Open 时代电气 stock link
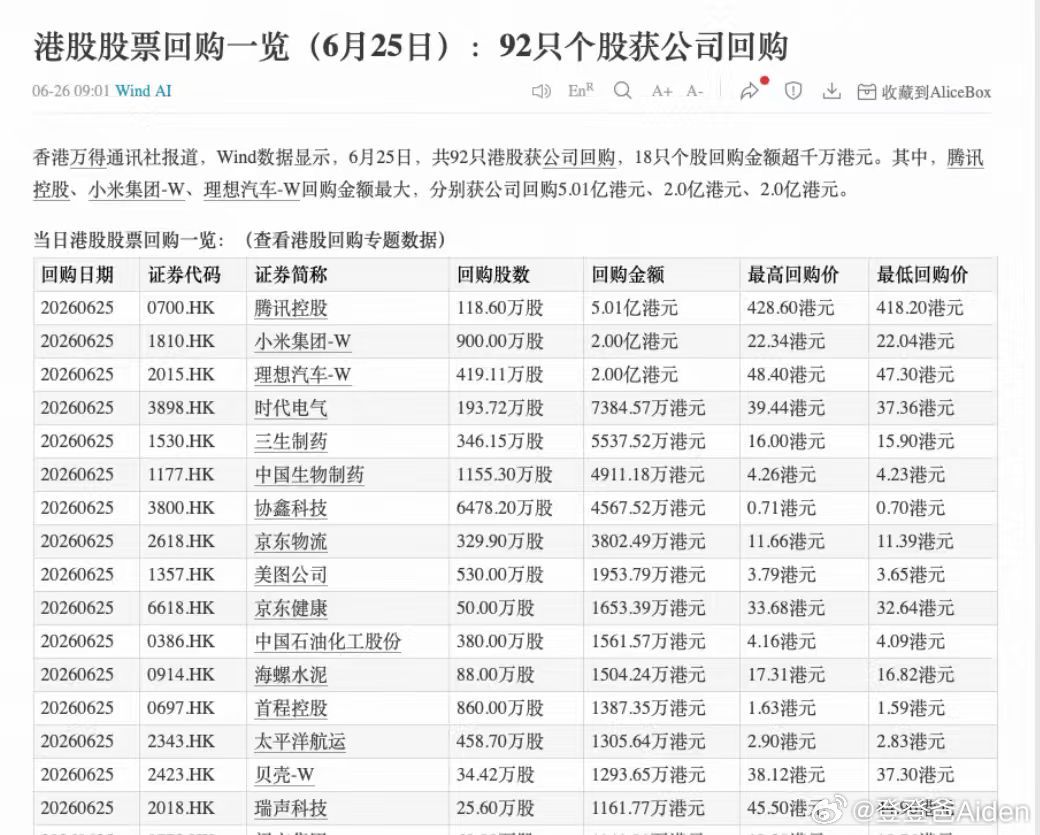The image size is (1040, 835). pyautogui.click(x=291, y=408)
